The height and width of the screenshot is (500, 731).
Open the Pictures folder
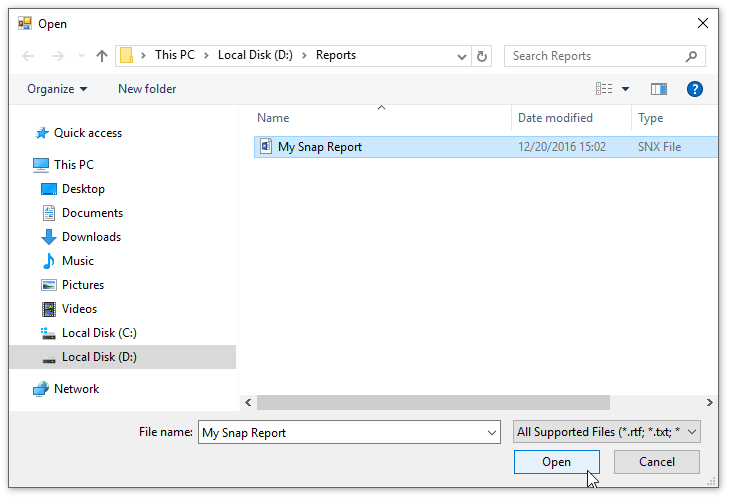click(83, 285)
